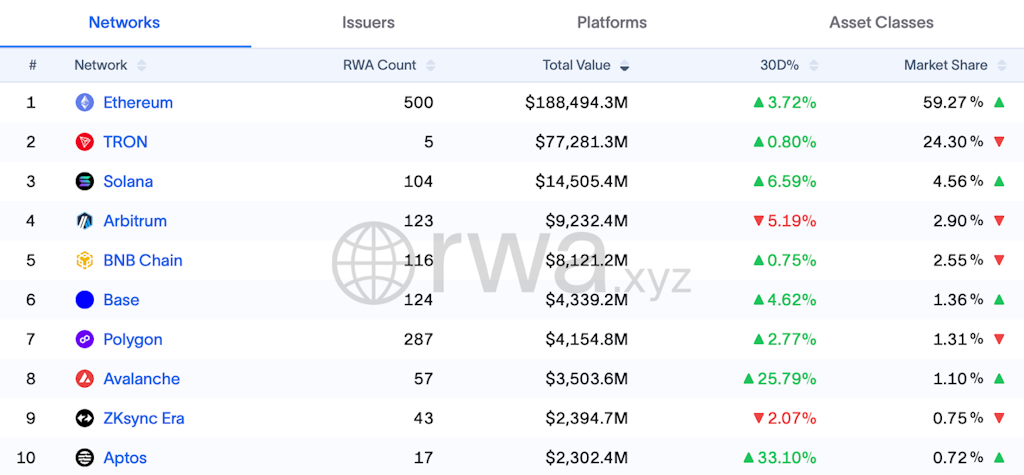
Task: Click the Solana network logo icon
Action: click(x=85, y=181)
